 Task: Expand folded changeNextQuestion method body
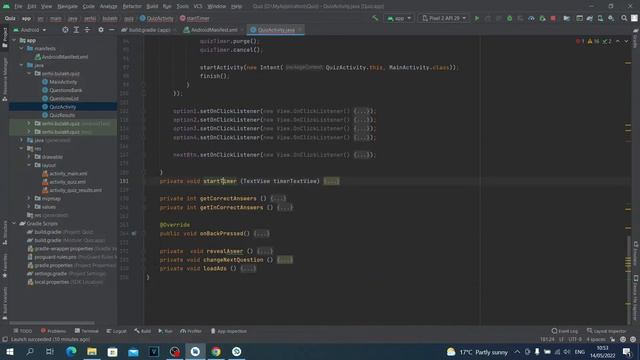pyautogui.click(x=285, y=260)
